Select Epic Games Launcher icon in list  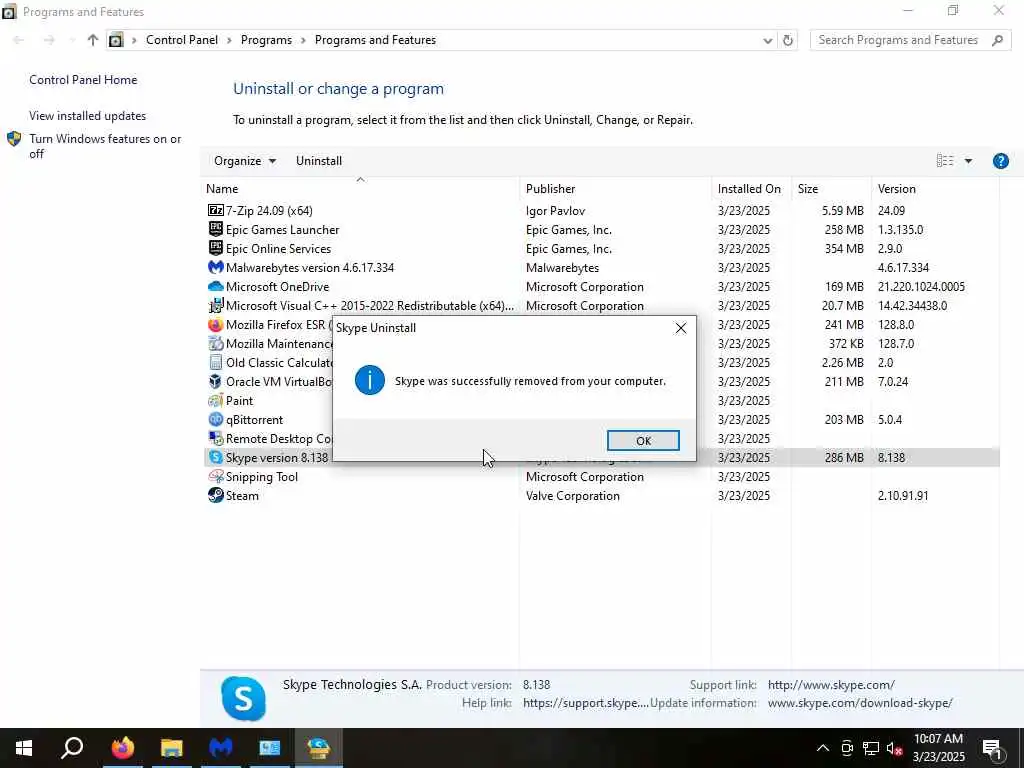click(216, 229)
